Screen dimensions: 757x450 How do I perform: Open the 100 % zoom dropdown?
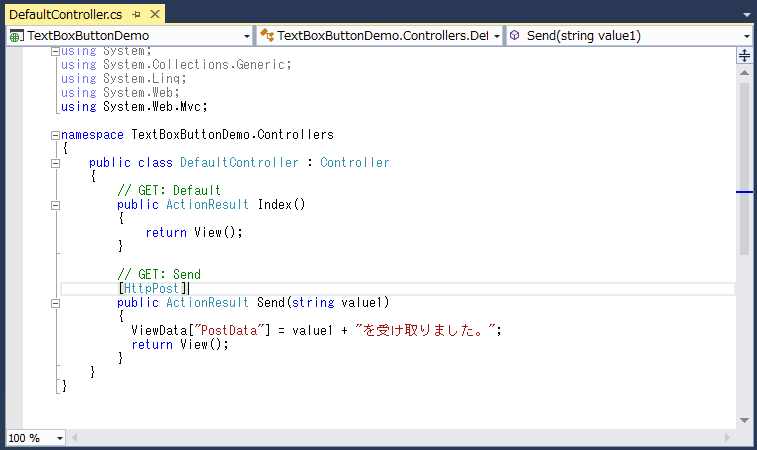[x=60, y=438]
